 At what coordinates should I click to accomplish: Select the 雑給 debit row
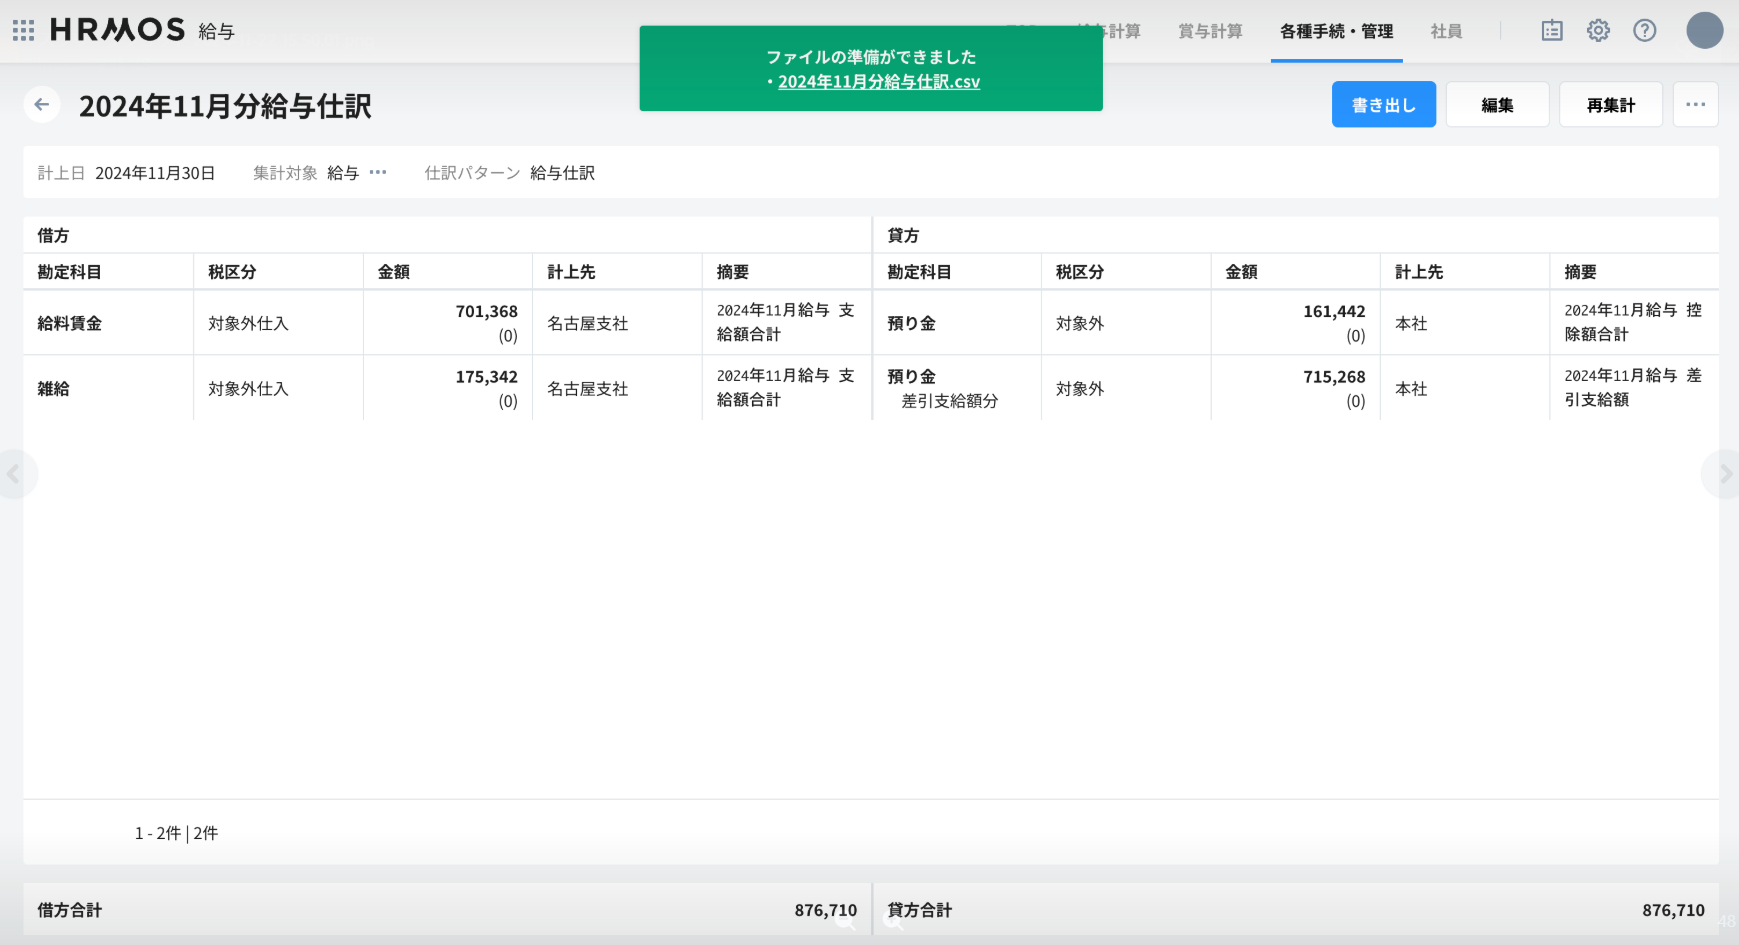coord(54,389)
